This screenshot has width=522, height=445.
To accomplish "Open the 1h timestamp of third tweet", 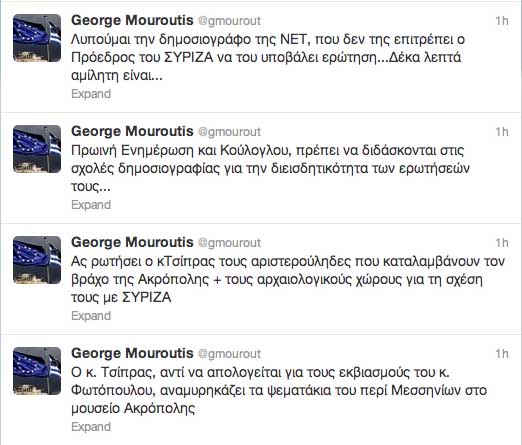I will [502, 243].
